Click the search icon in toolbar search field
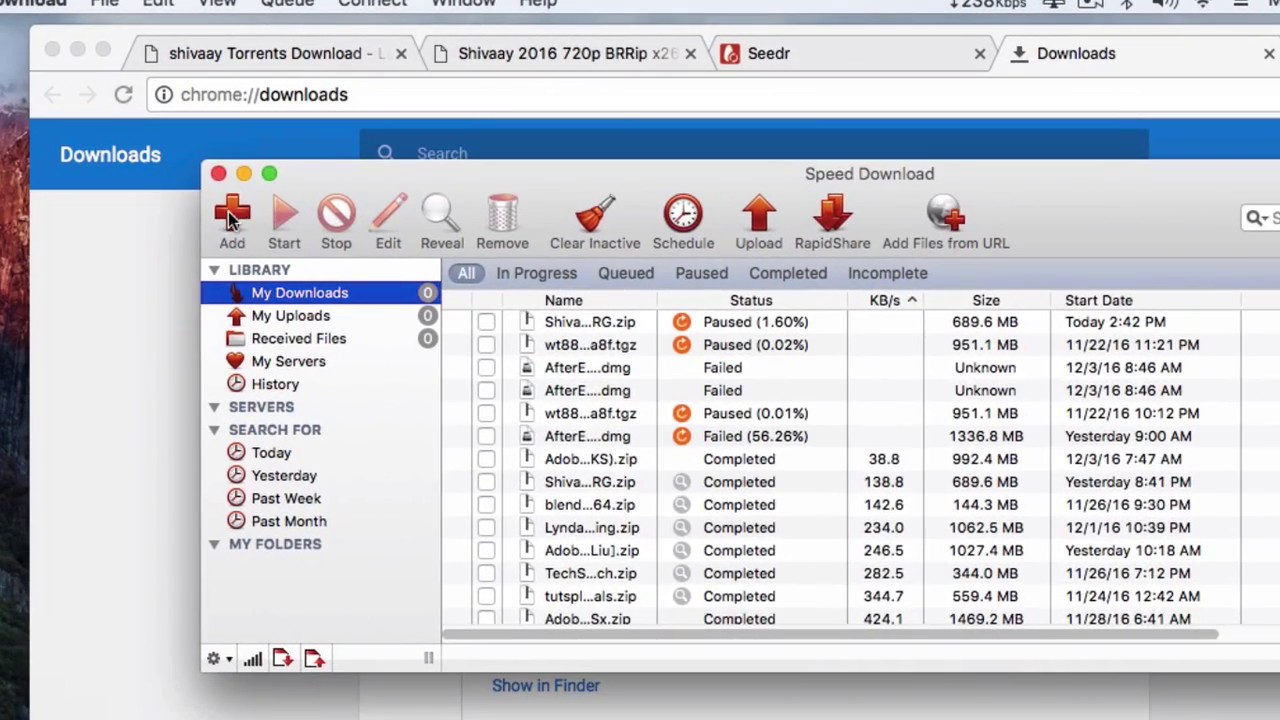 coord(1254,217)
